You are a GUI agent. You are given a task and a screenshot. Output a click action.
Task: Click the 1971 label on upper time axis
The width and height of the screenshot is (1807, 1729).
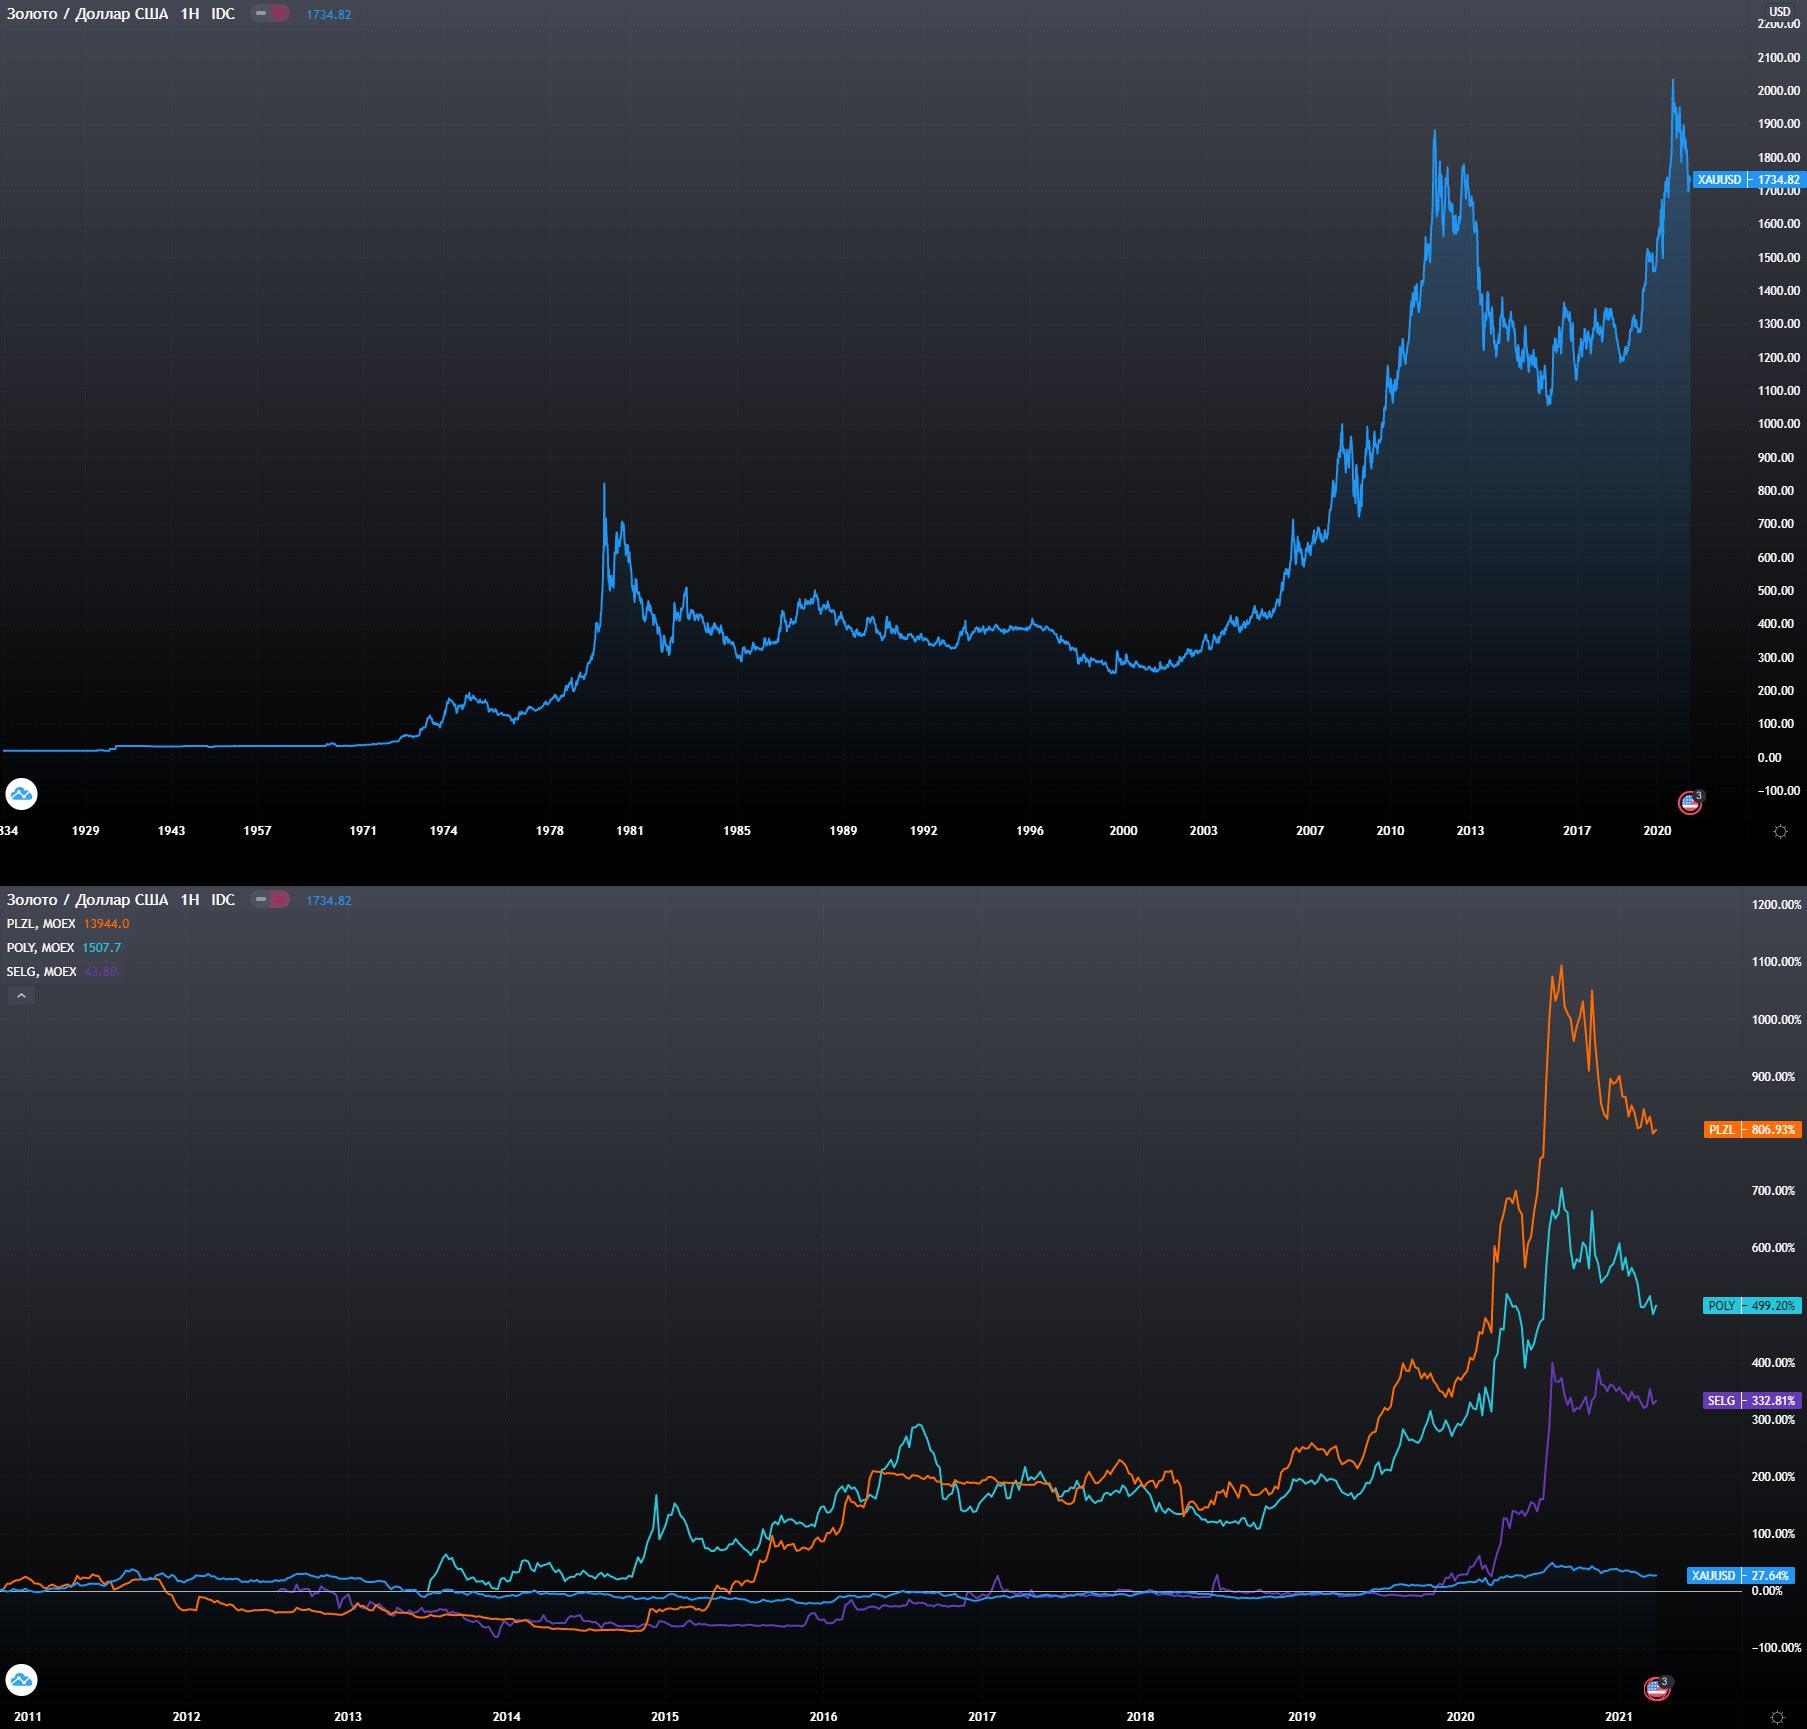pyautogui.click(x=363, y=831)
